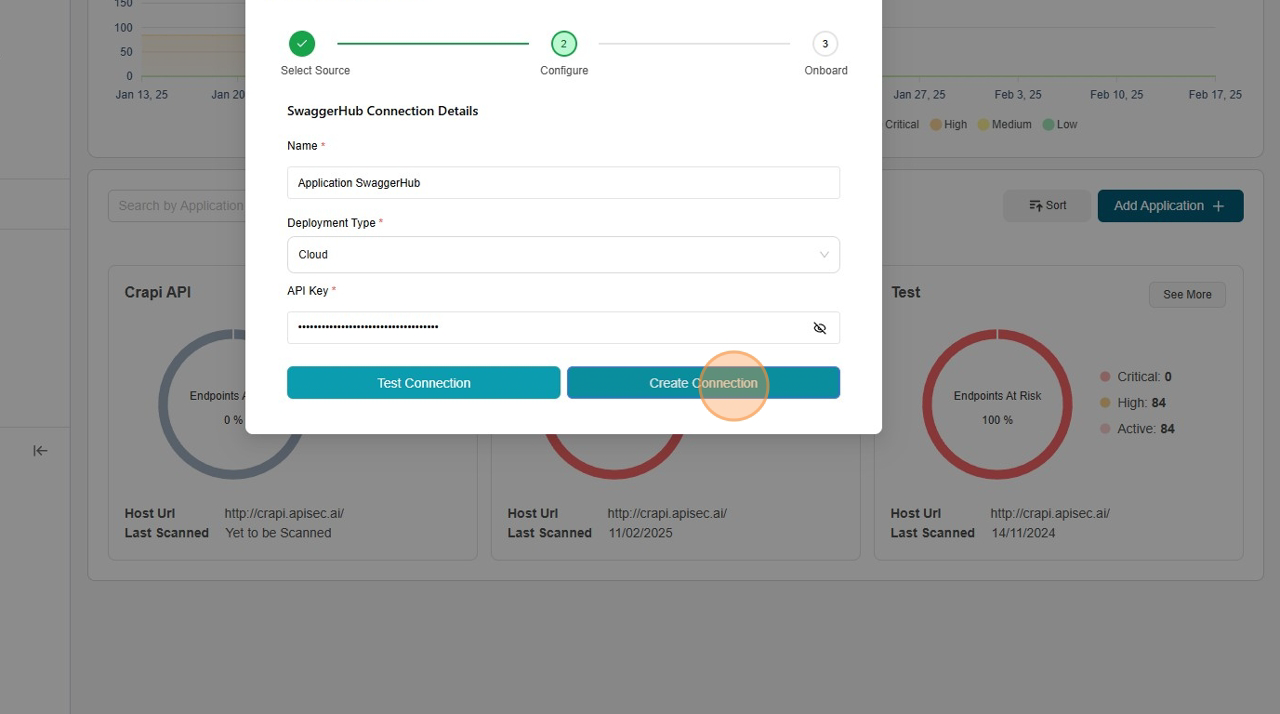Click the Add Application button
The image size is (1280, 714).
coord(1170,206)
